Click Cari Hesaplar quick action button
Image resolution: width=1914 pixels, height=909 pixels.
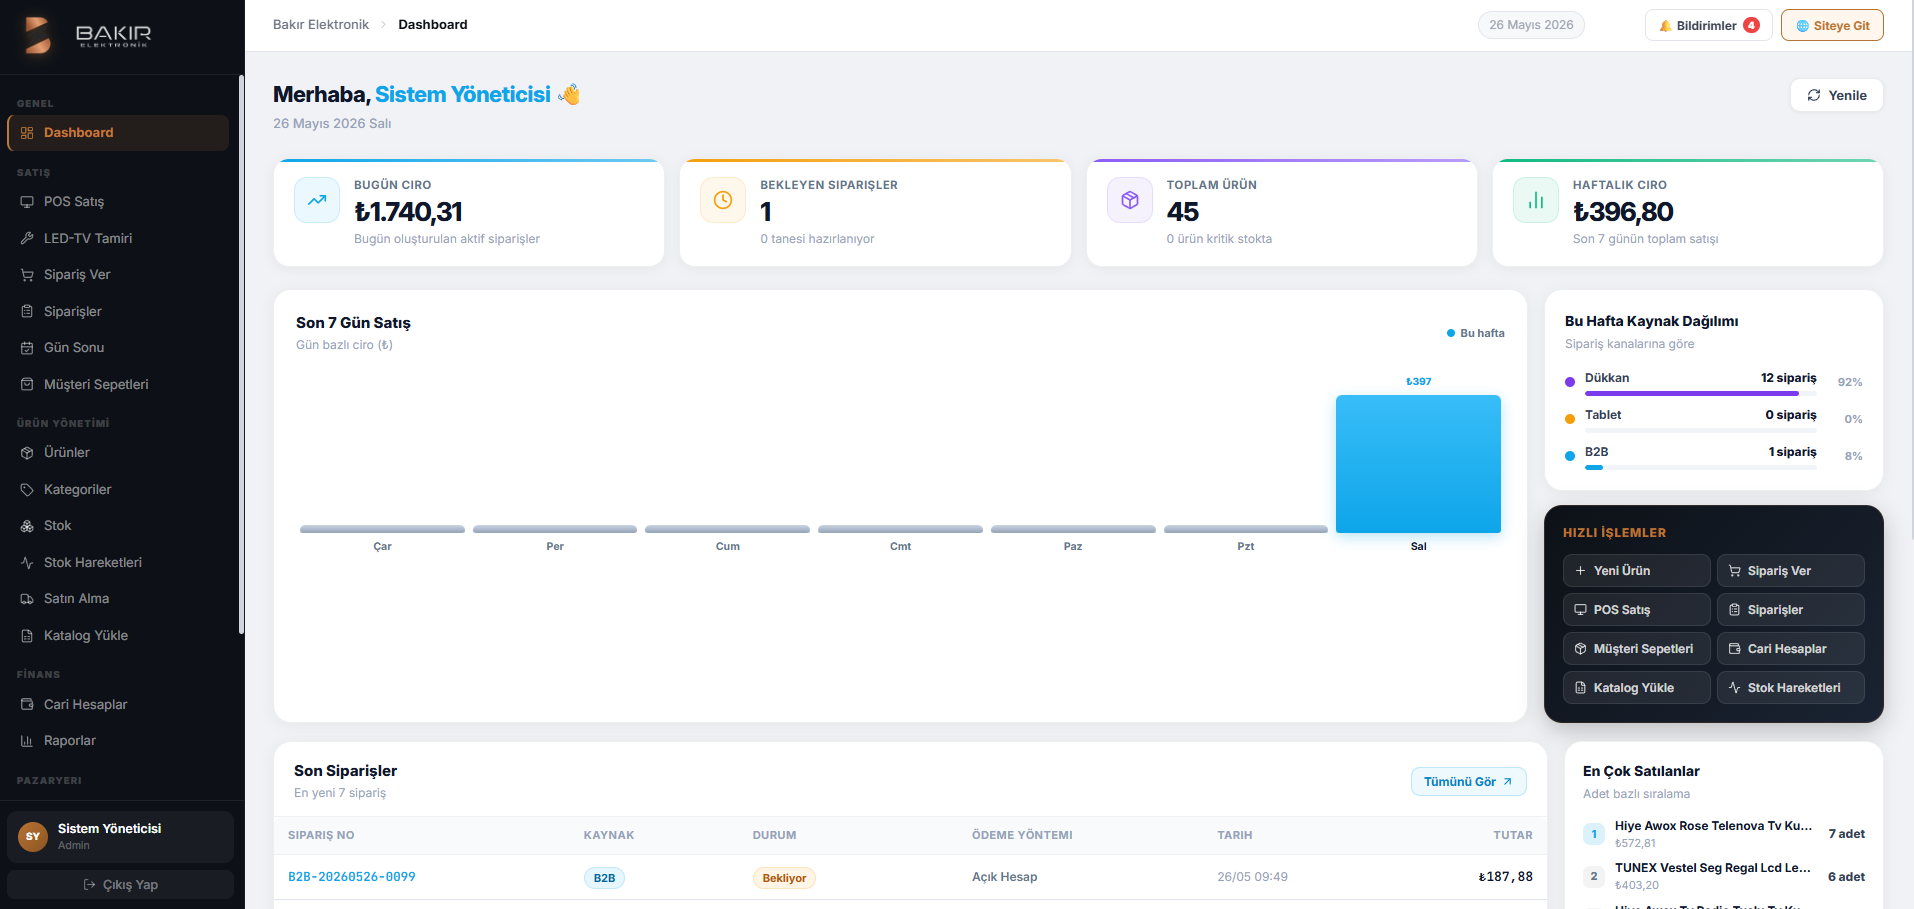pyautogui.click(x=1790, y=649)
